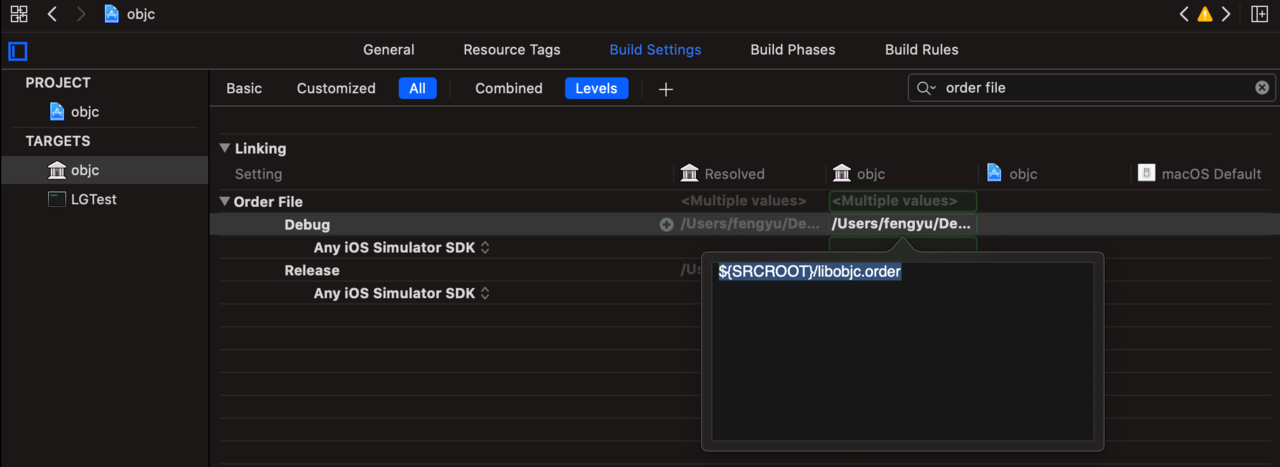This screenshot has height=467, width=1280.
Task: Collapse the Linking section triangle
Action: [x=225, y=148]
